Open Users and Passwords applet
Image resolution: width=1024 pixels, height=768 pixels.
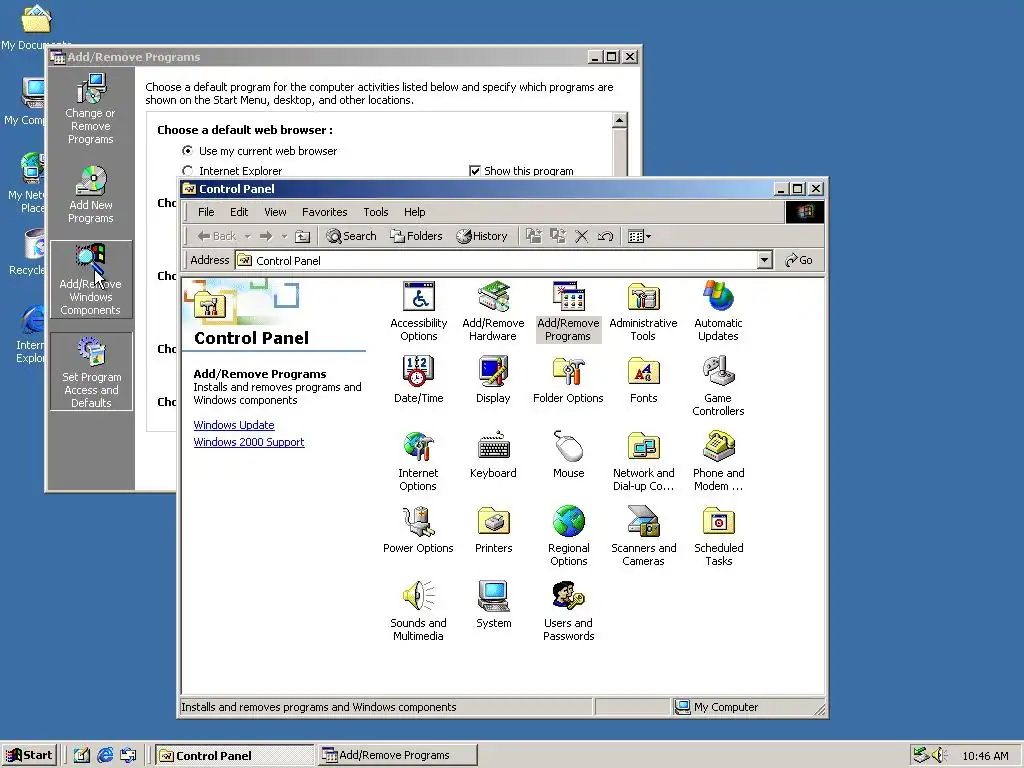(568, 611)
